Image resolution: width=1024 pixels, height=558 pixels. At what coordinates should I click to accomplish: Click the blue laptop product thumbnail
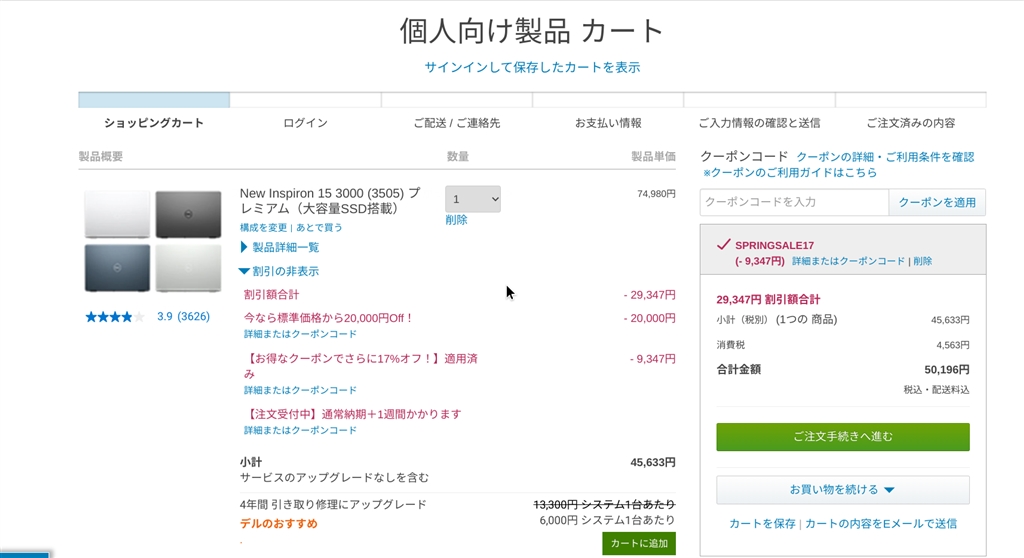click(117, 267)
